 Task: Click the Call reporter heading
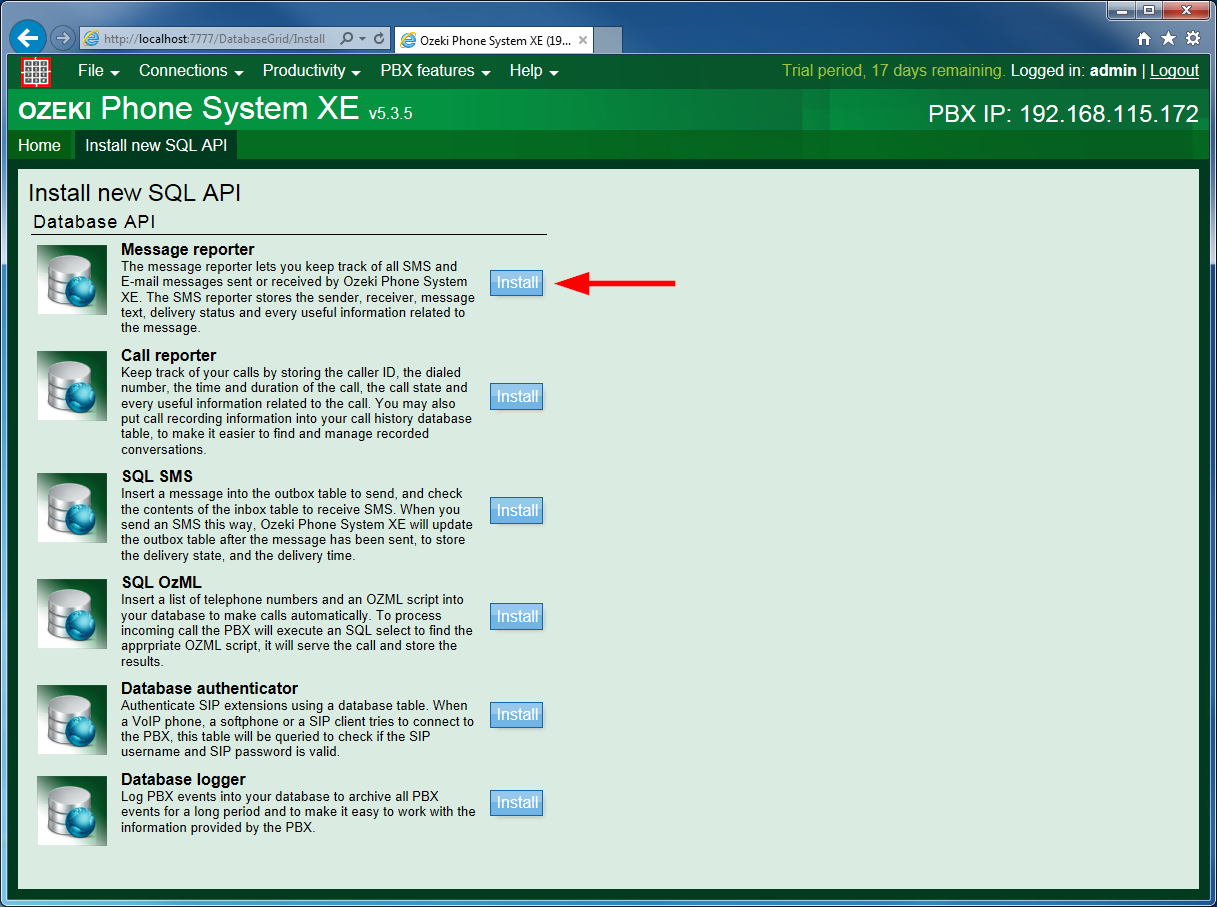pyautogui.click(x=169, y=356)
